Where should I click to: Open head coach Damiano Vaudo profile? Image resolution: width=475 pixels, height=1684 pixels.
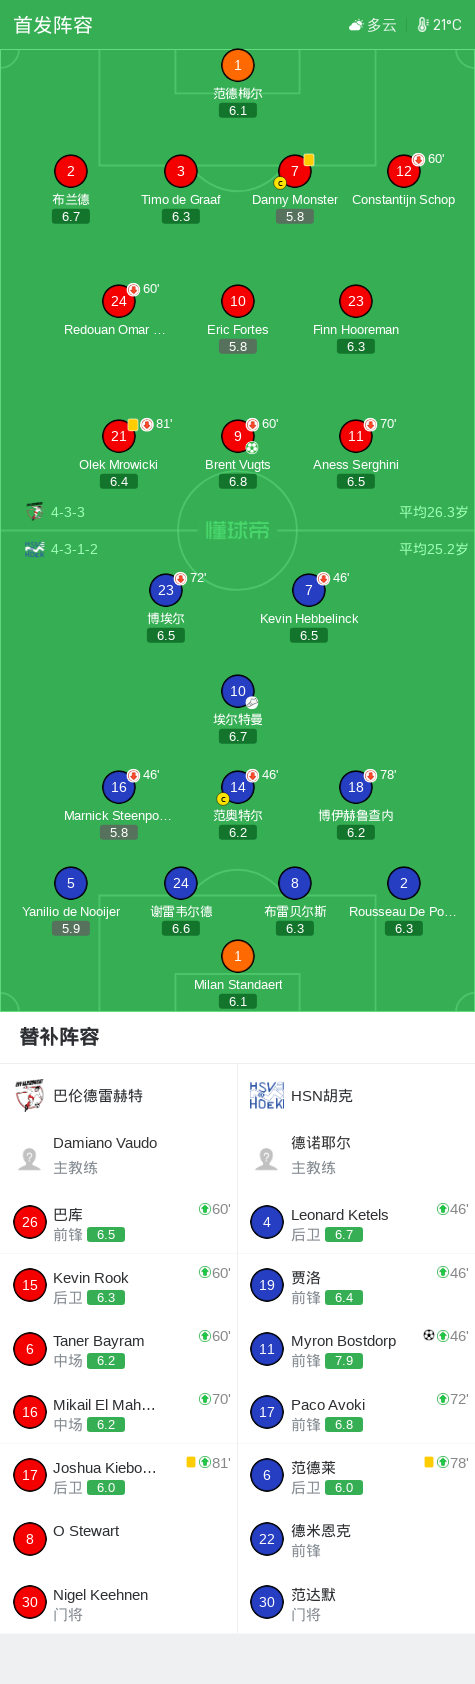[118, 1155]
